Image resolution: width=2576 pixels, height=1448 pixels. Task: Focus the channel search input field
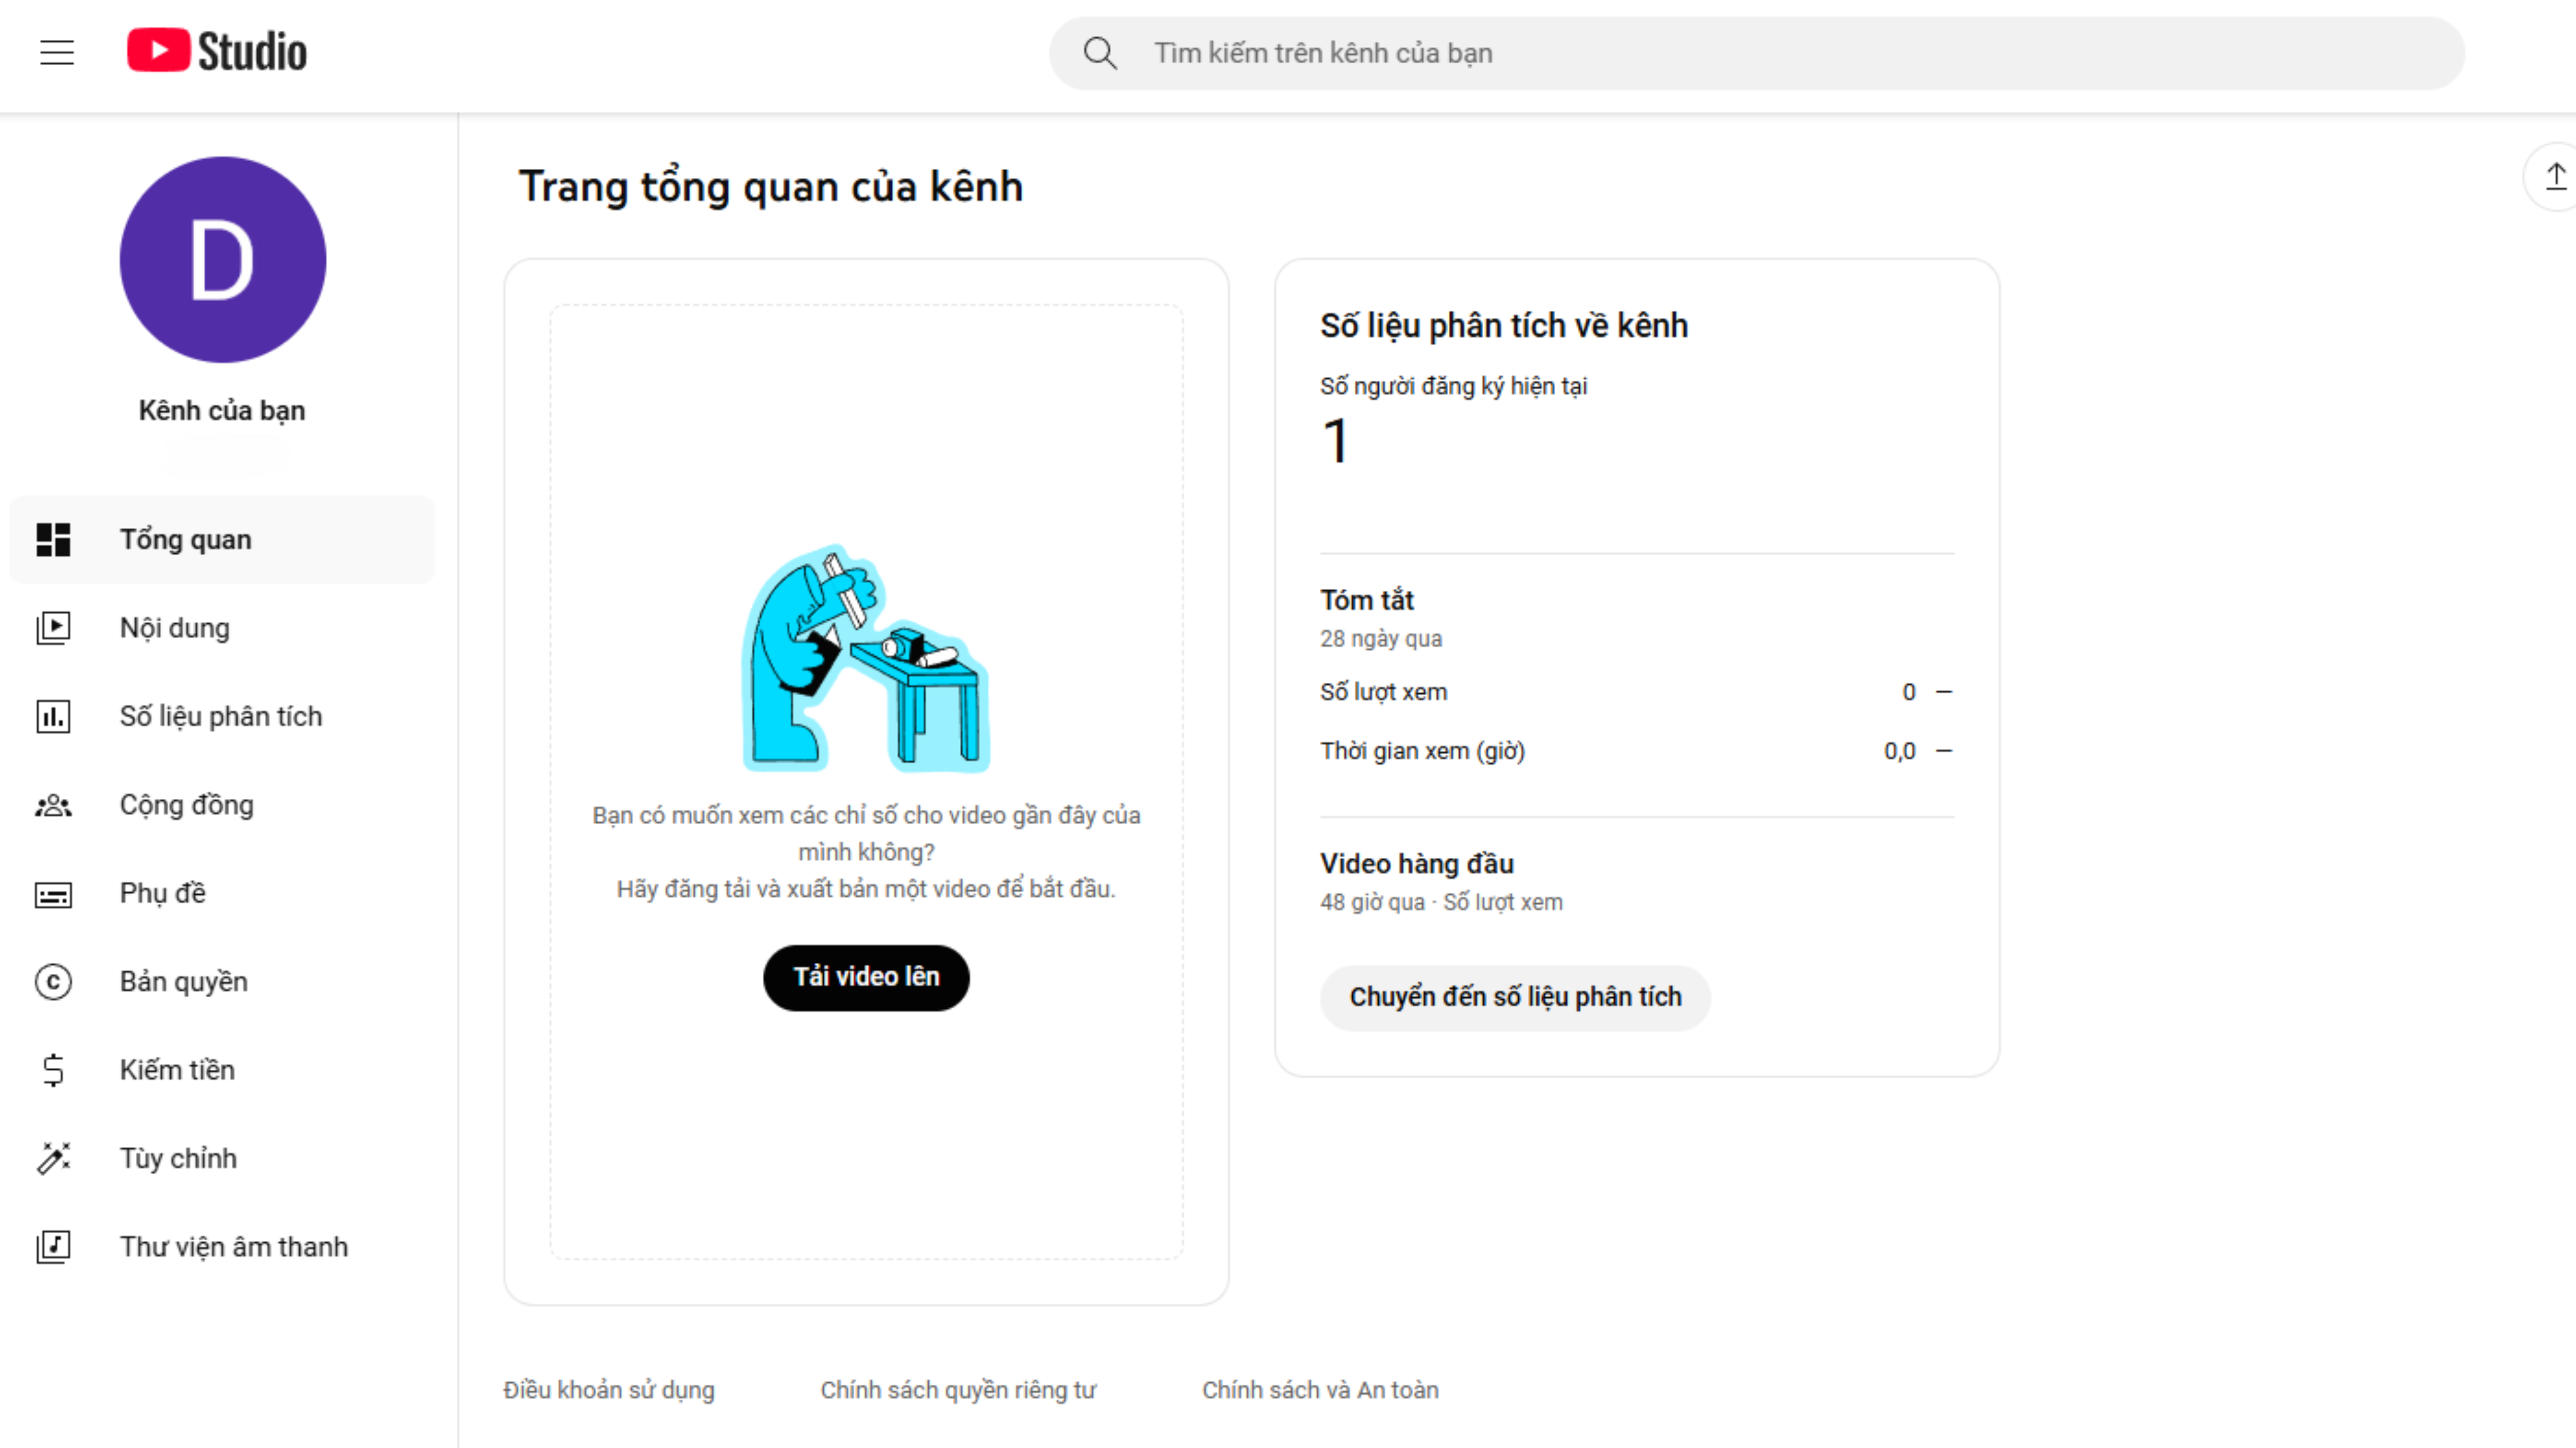point(1780,53)
